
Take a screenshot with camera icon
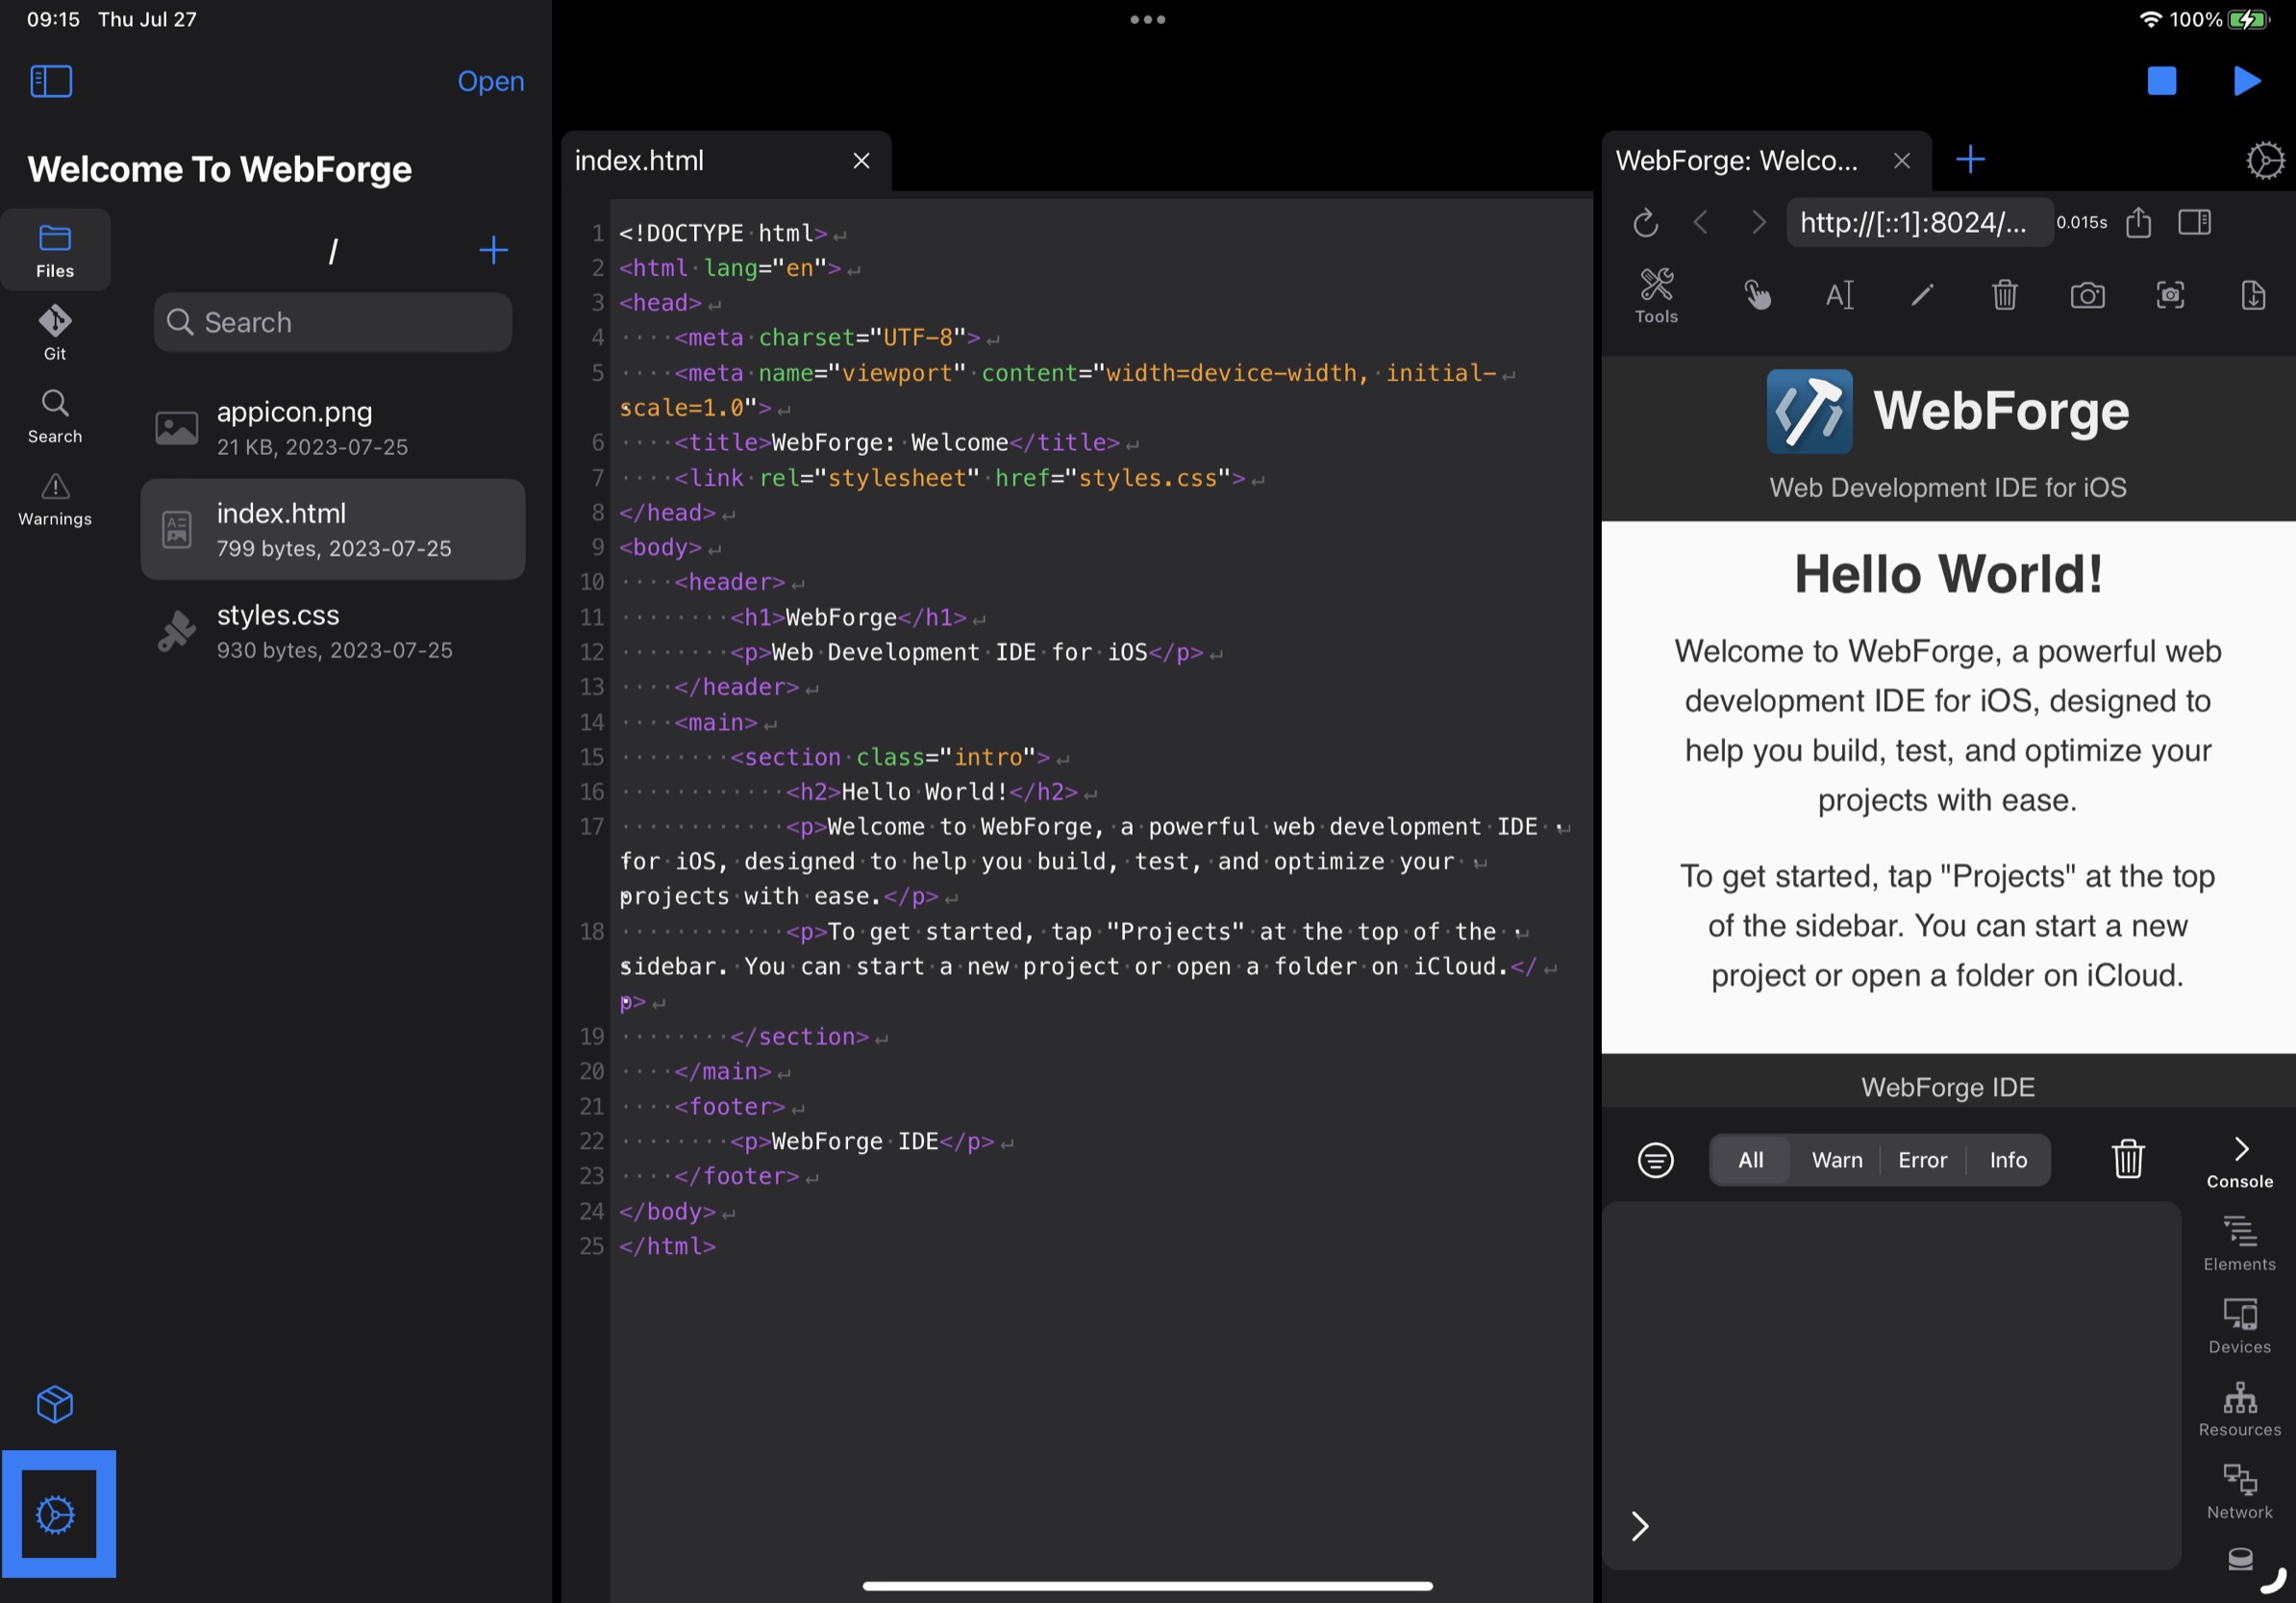coord(2087,295)
